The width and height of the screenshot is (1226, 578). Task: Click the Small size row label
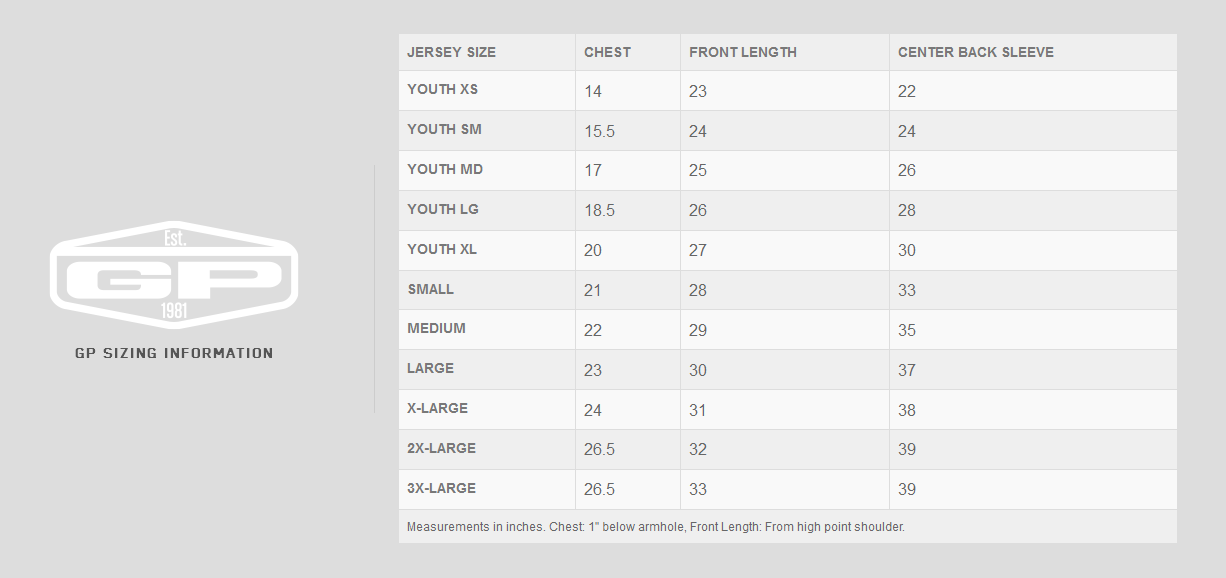[431, 289]
